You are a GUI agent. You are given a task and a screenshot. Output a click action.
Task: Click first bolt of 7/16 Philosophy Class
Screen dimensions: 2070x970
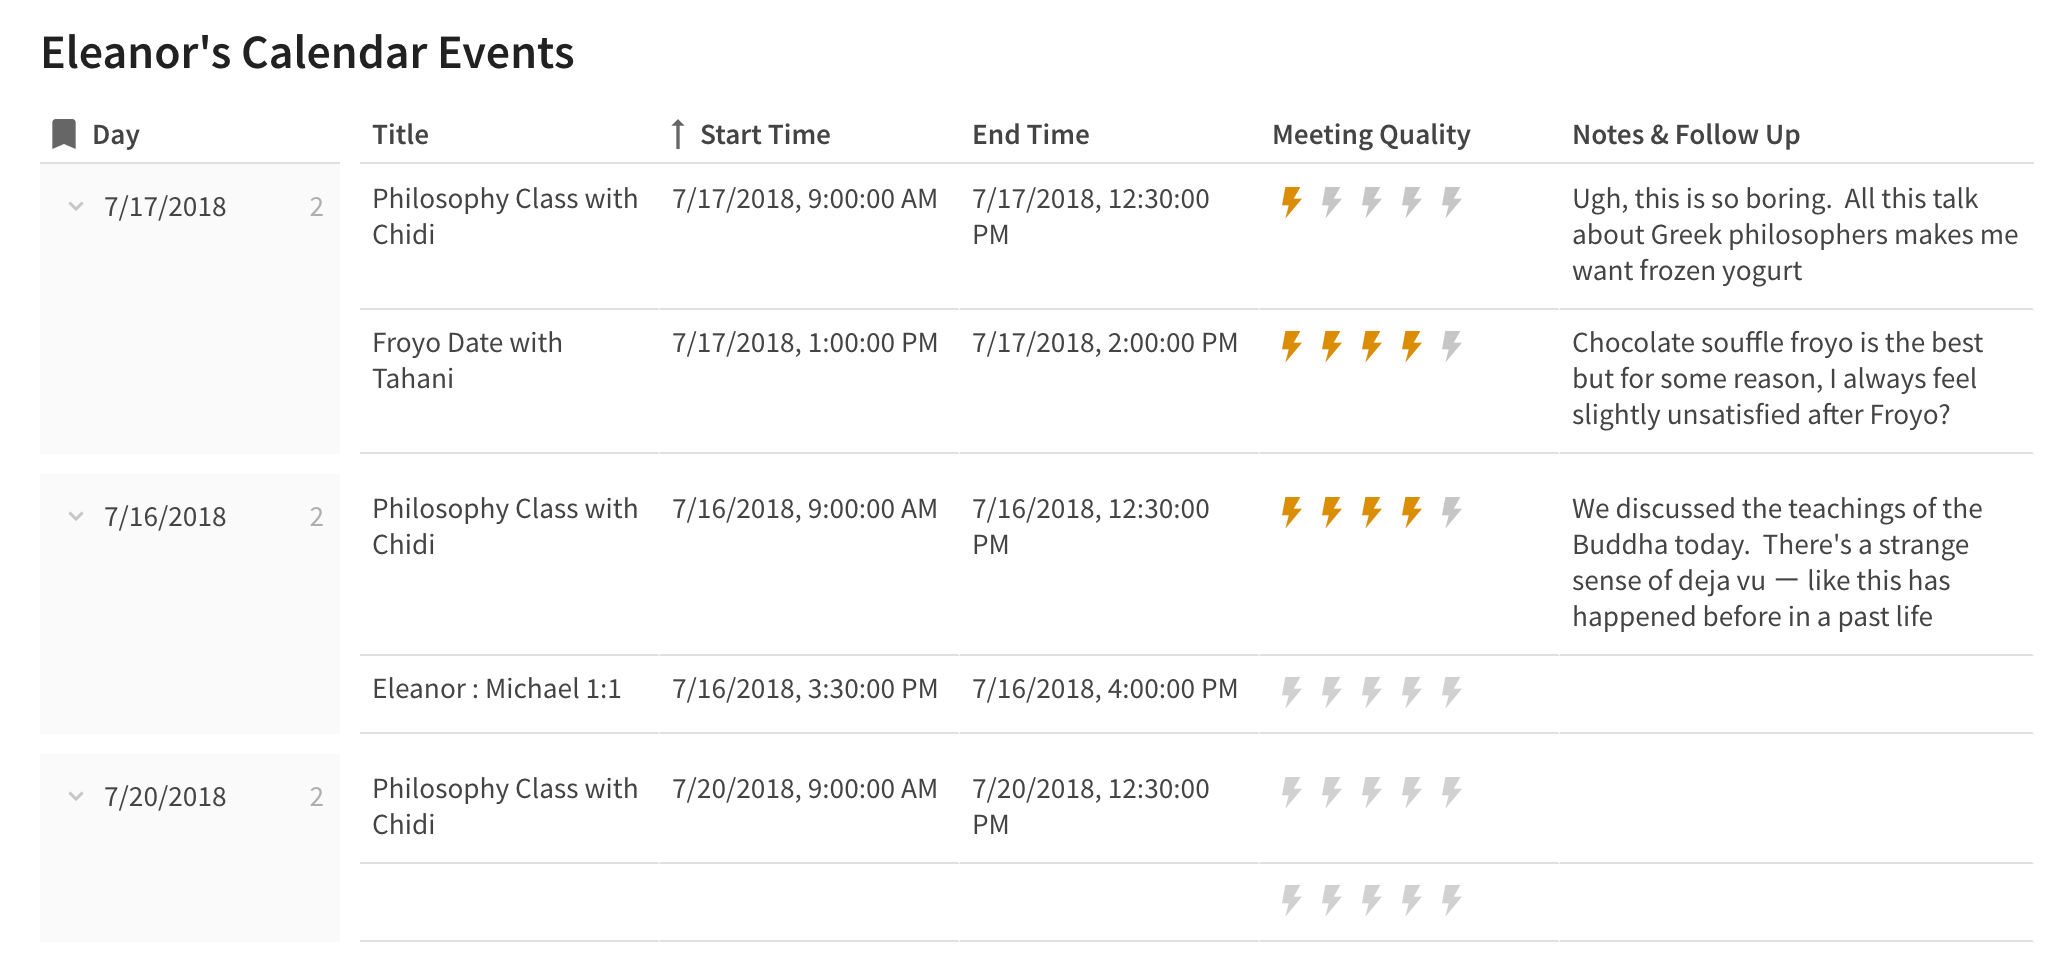[1291, 512]
